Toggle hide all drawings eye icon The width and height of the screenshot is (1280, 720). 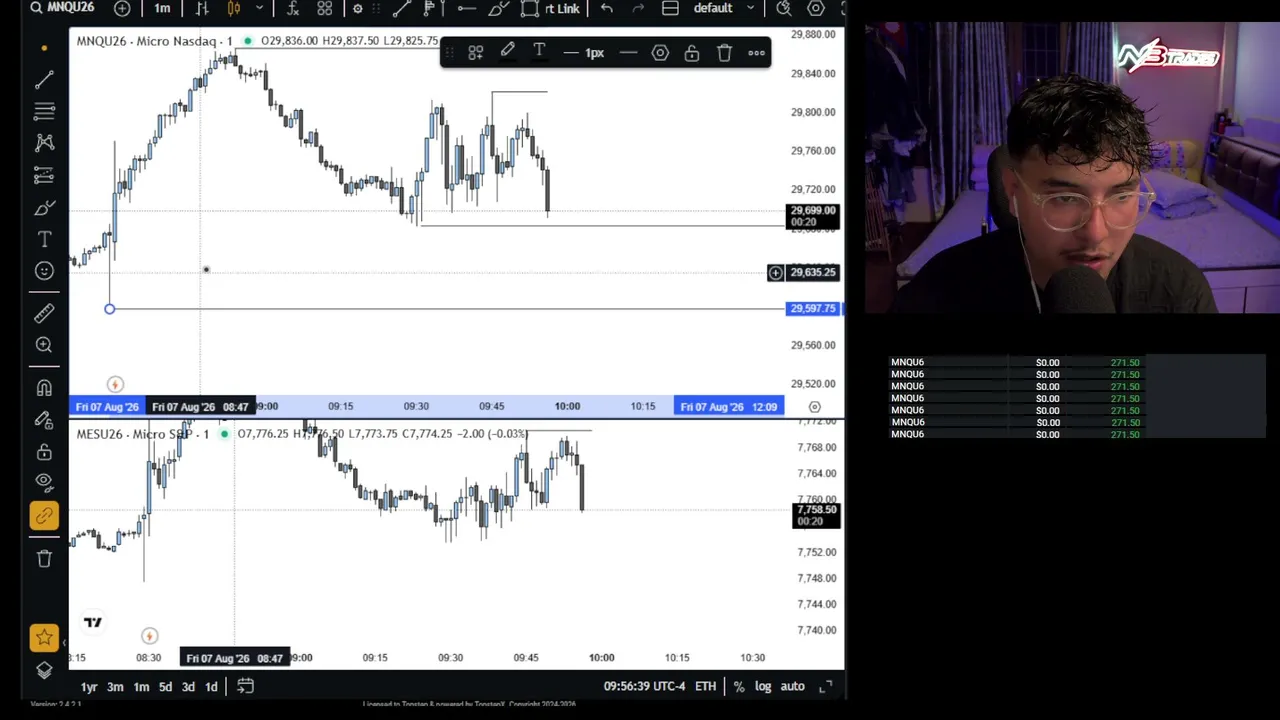(44, 482)
